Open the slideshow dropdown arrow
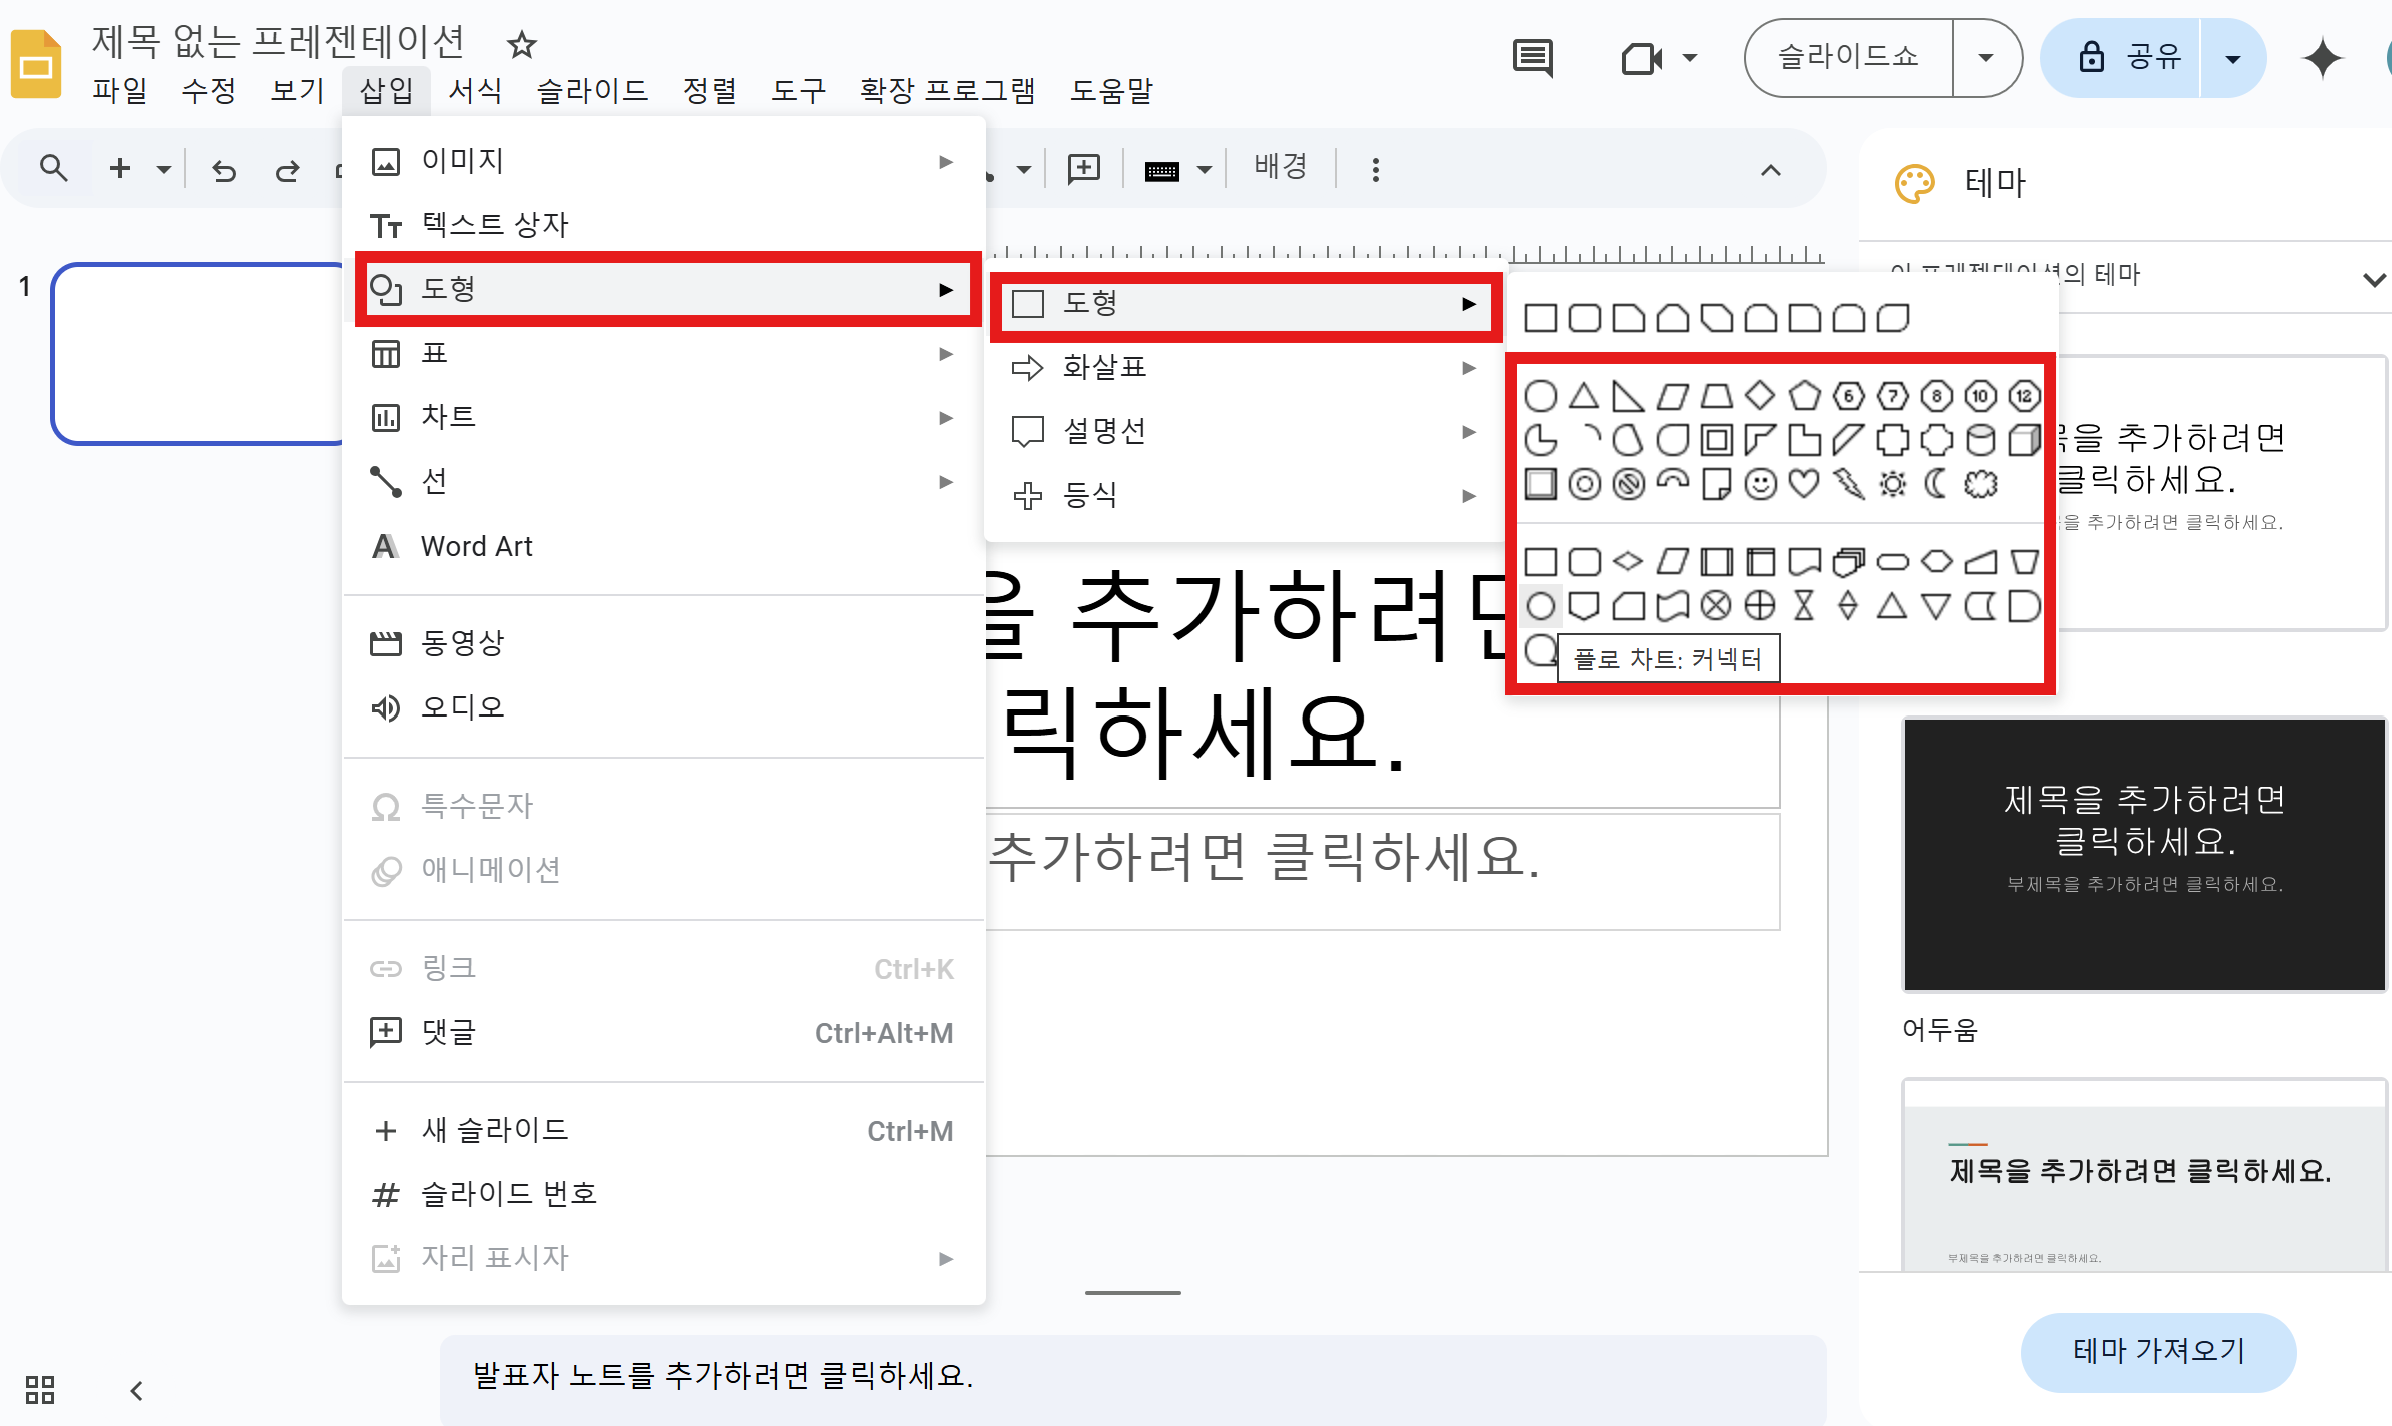 pyautogui.click(x=1986, y=57)
